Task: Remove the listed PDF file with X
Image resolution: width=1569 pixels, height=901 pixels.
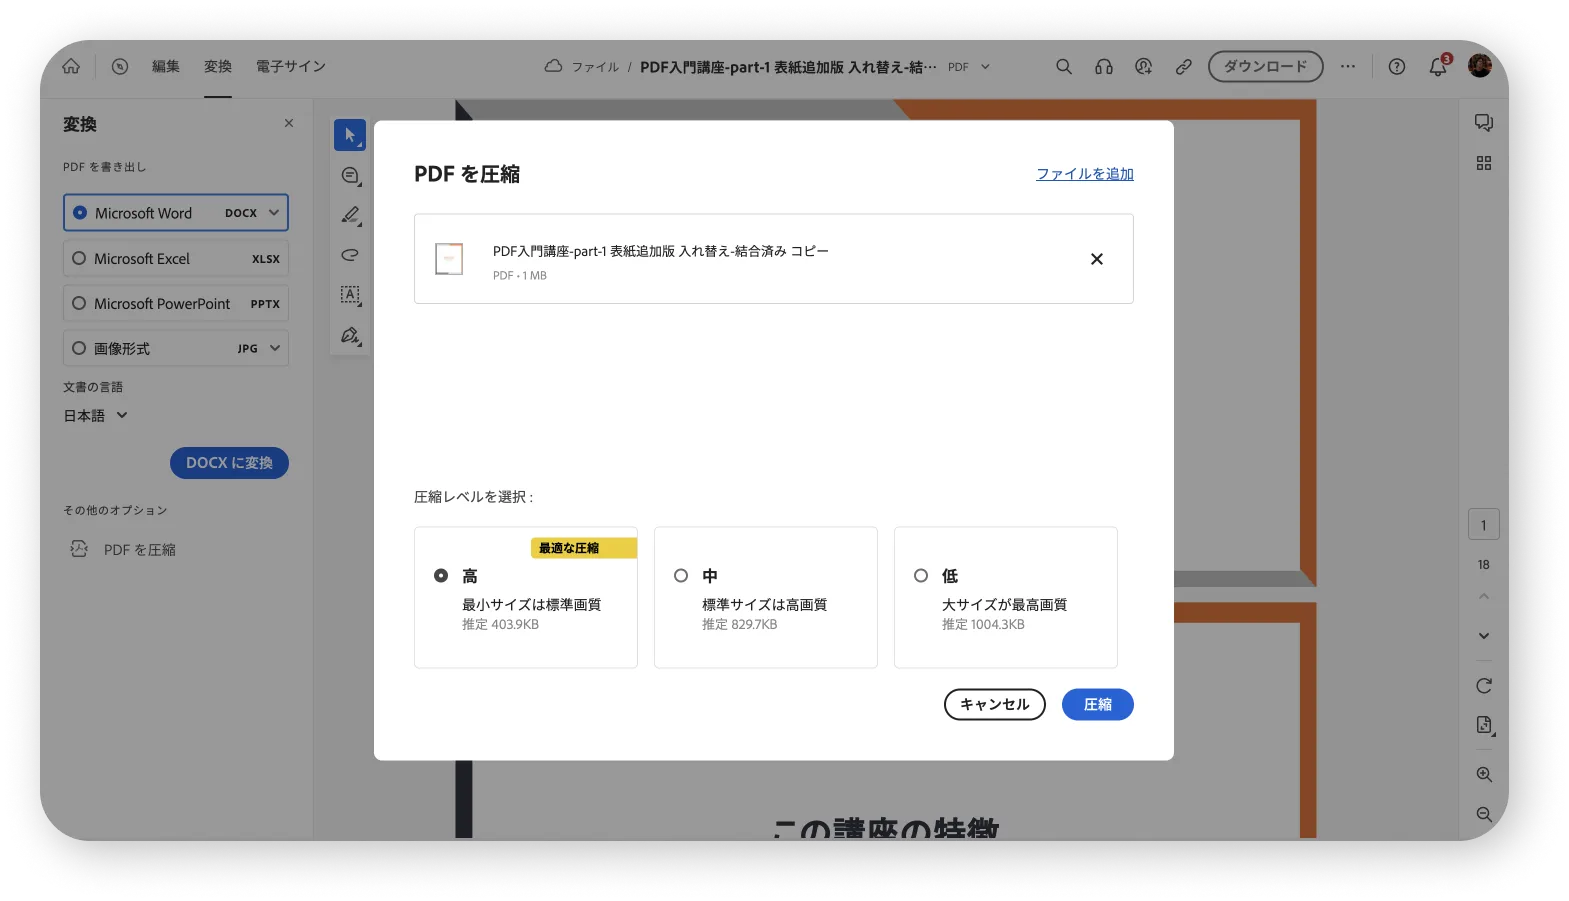Action: coord(1097,259)
